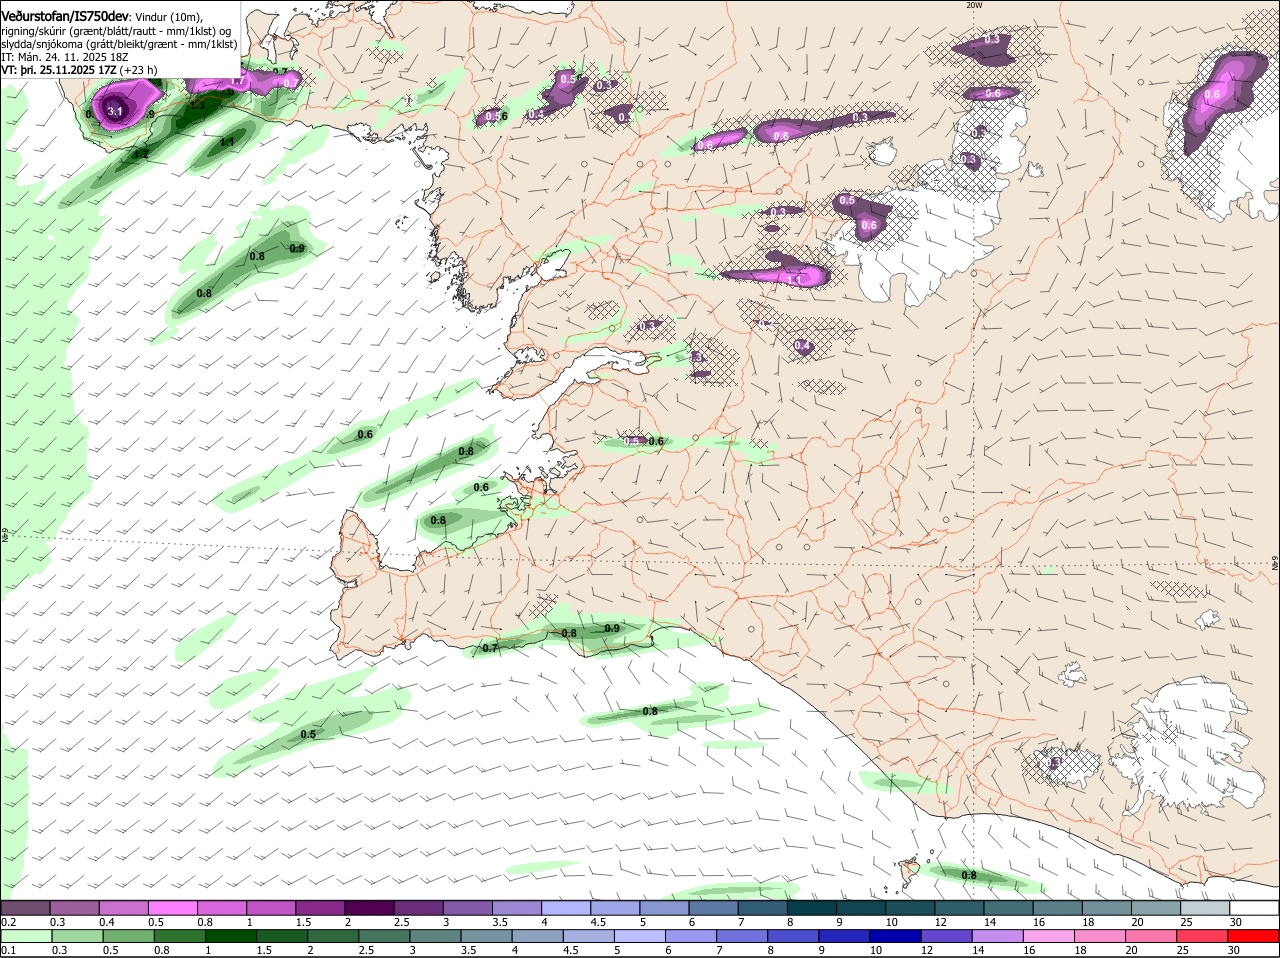Screen dimensions: 1280x958
Task: Pick the dark purple swatch between 2 and 2.5
Action: [x=368, y=908]
